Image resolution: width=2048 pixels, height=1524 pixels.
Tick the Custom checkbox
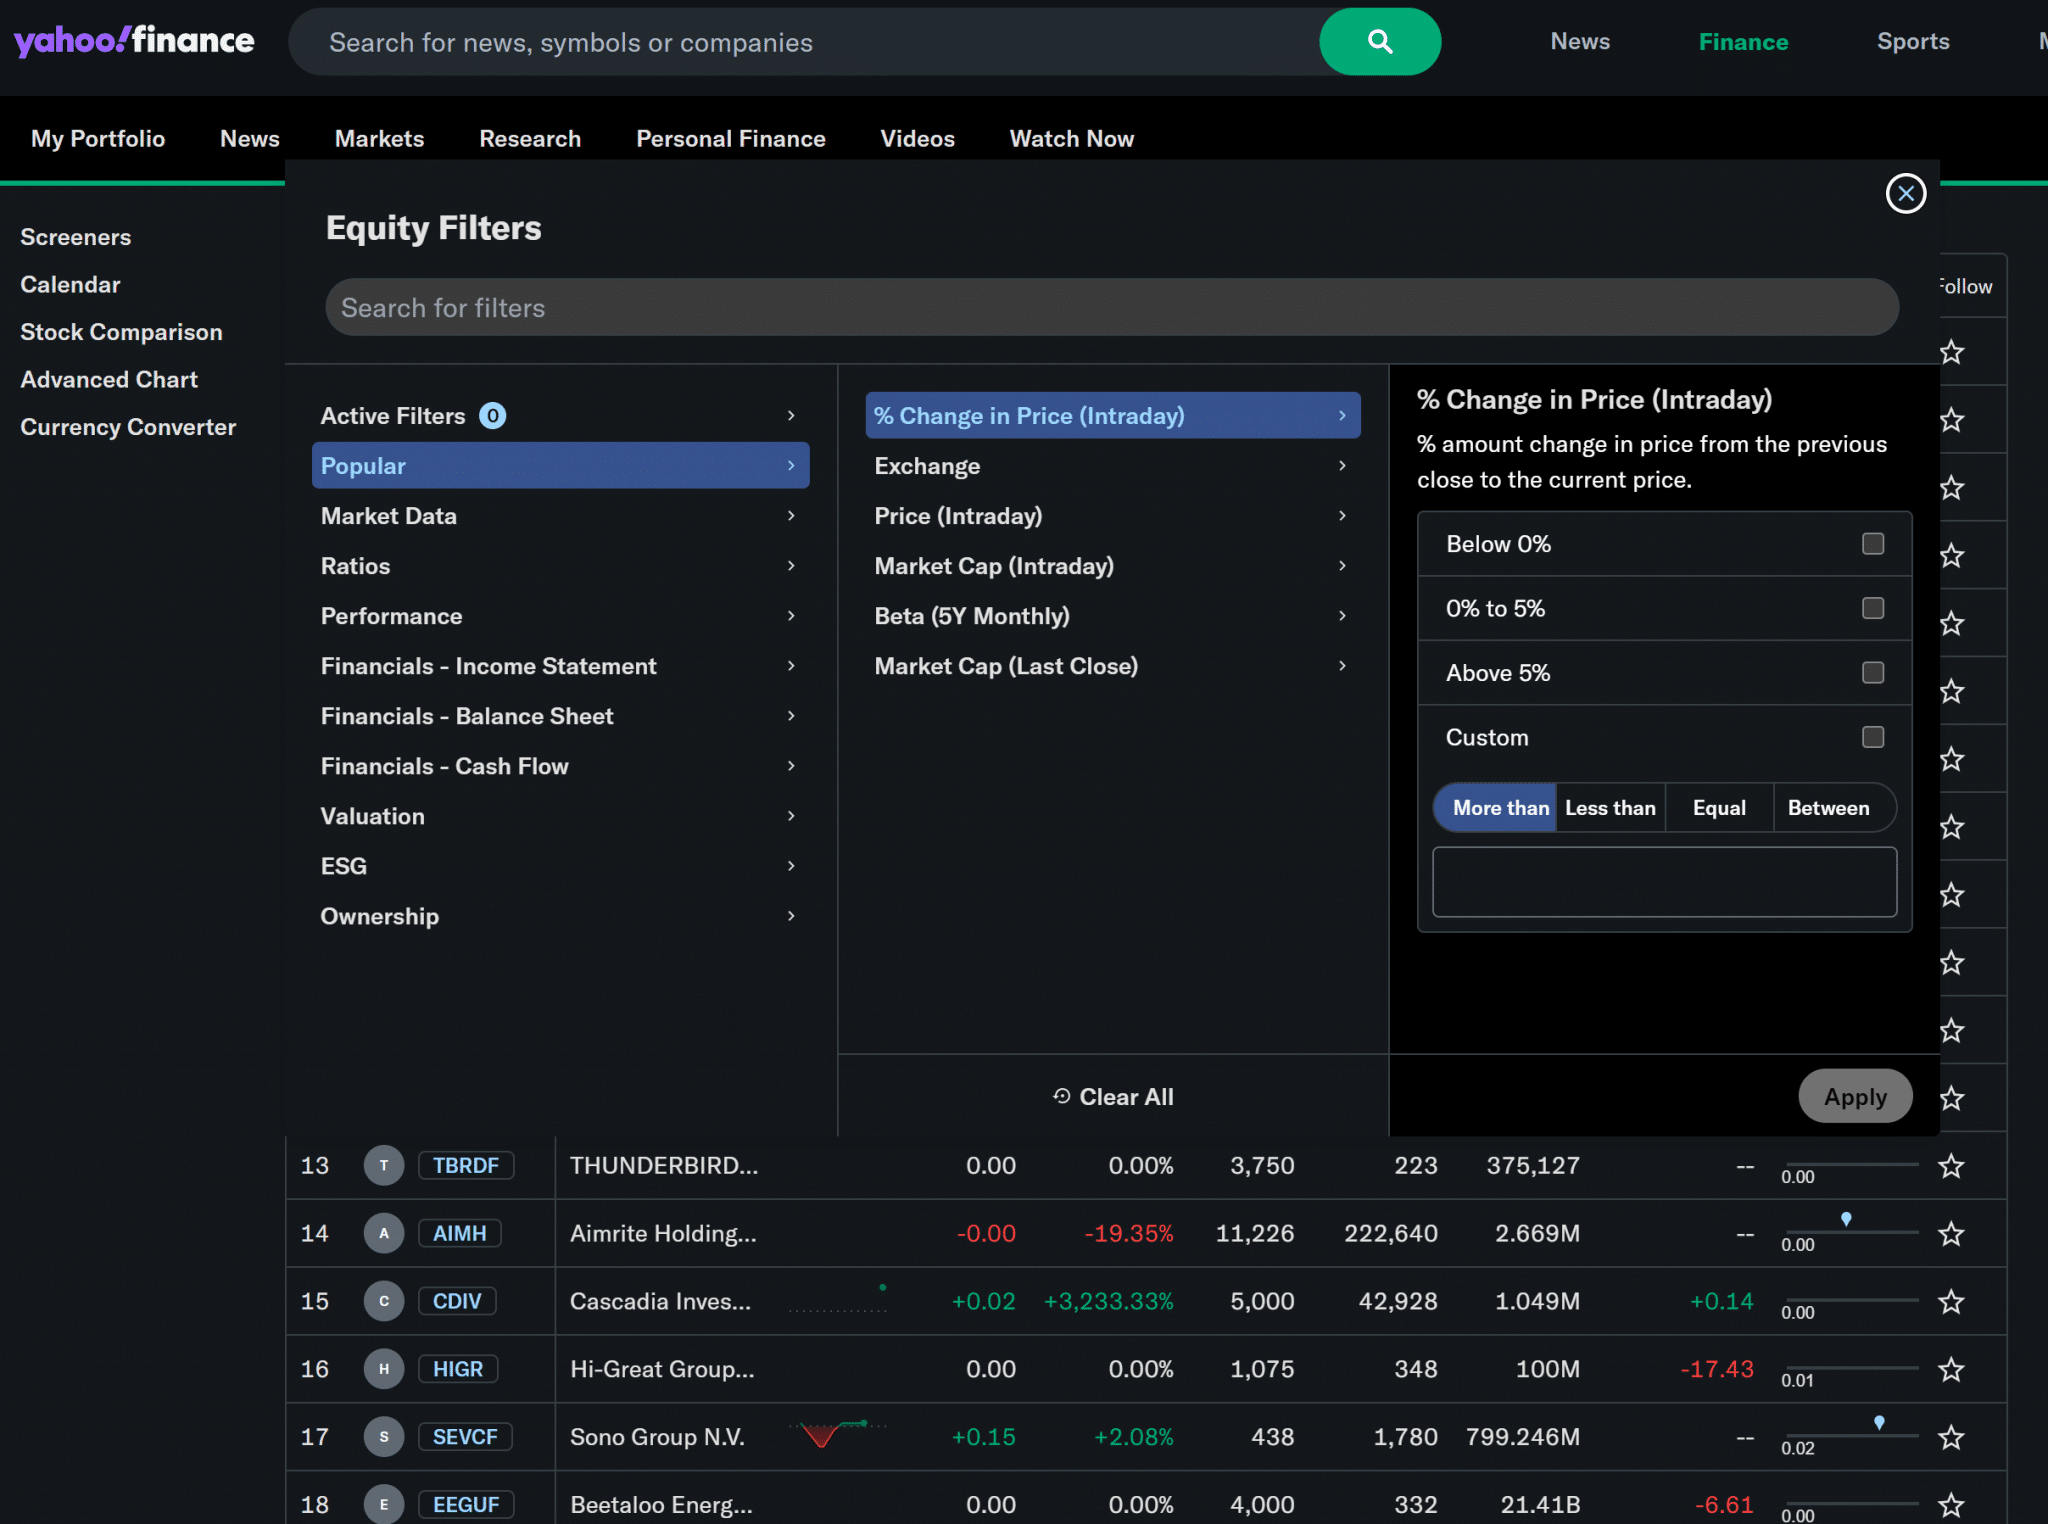click(x=1872, y=737)
